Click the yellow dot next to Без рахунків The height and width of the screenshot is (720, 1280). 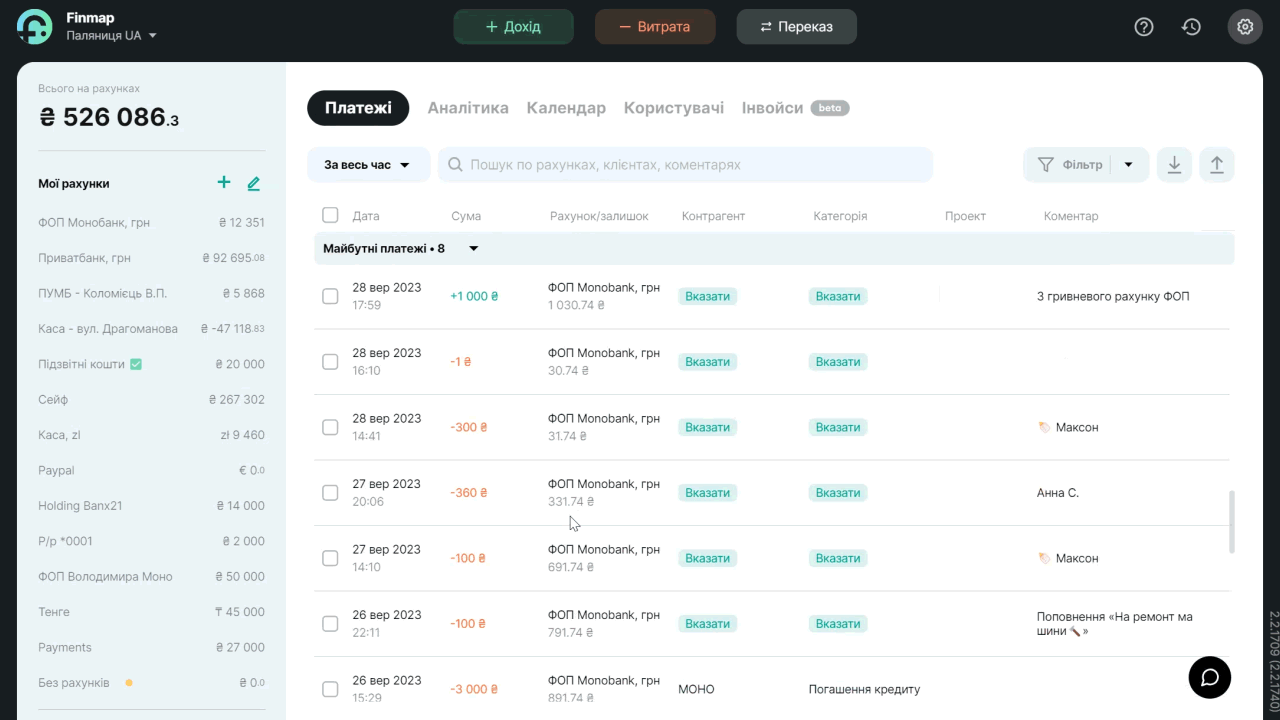click(129, 683)
